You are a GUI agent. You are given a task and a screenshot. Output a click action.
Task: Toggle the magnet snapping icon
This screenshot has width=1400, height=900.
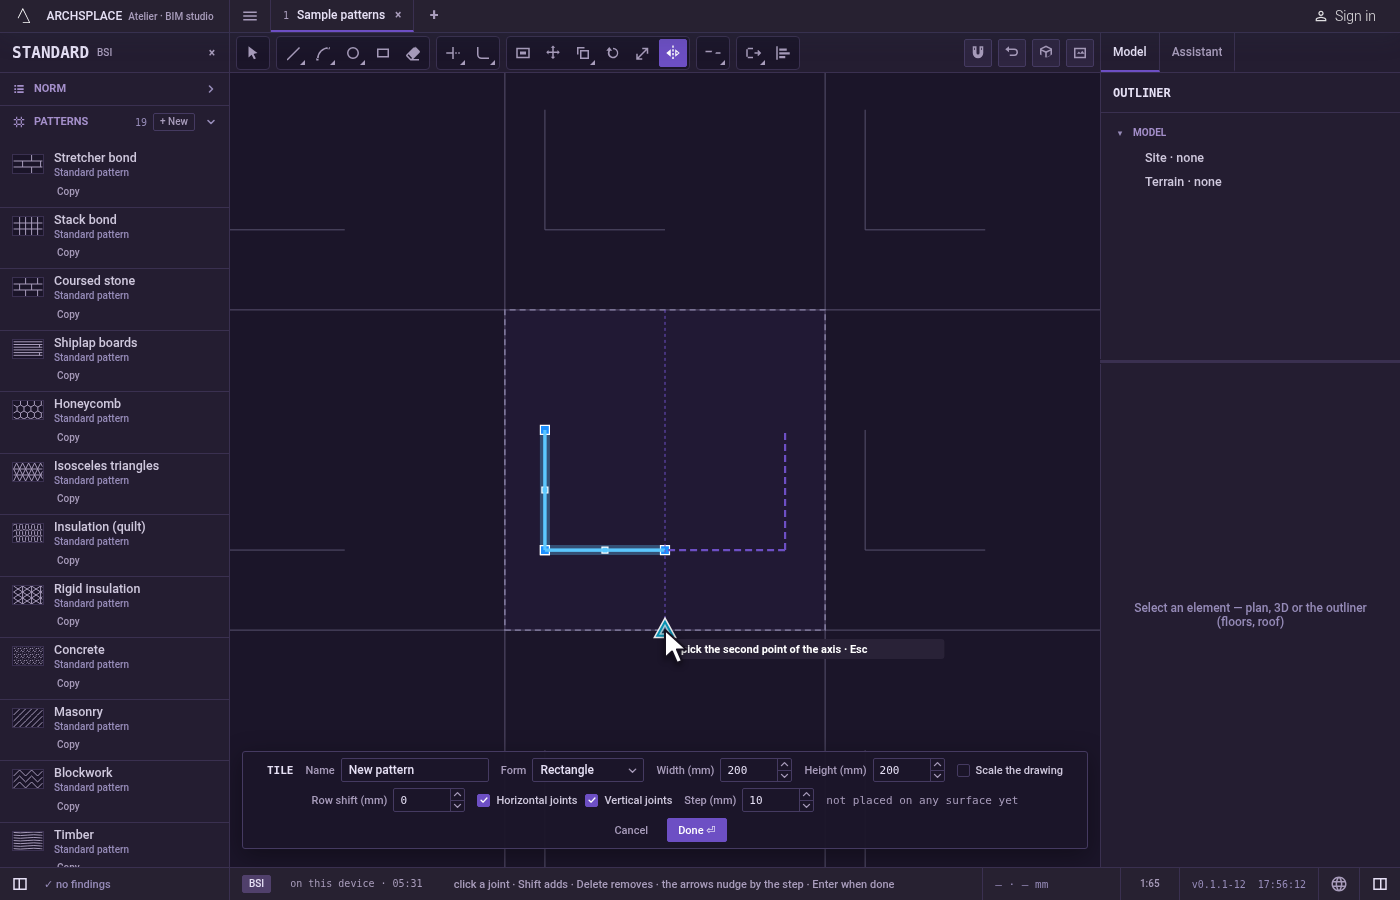pyautogui.click(x=978, y=53)
